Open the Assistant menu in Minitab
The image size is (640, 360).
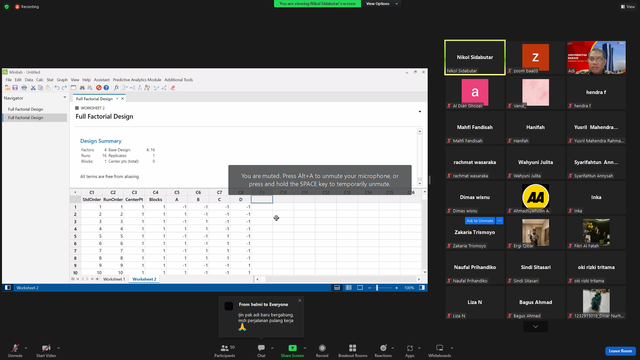click(102, 80)
